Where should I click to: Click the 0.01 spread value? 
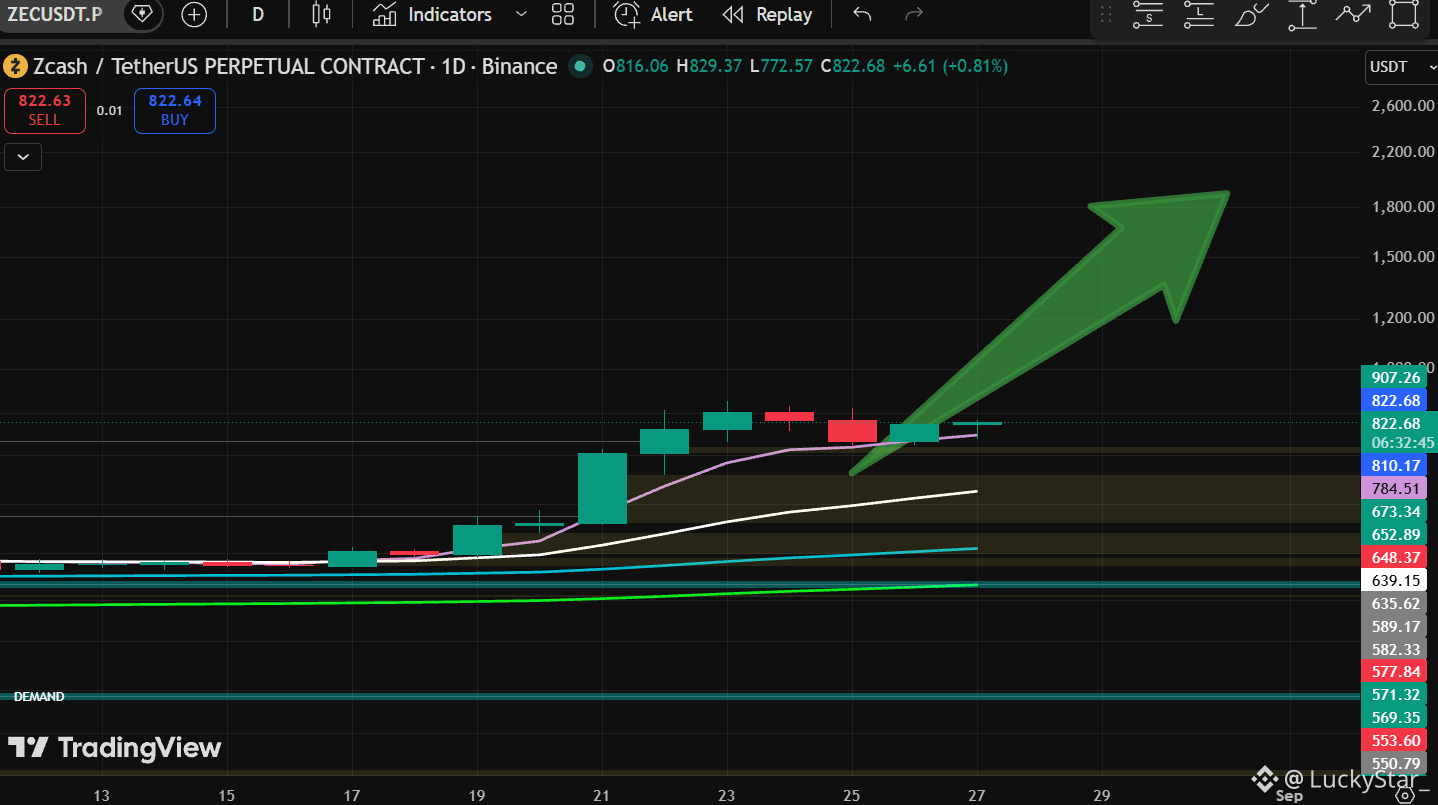click(110, 110)
